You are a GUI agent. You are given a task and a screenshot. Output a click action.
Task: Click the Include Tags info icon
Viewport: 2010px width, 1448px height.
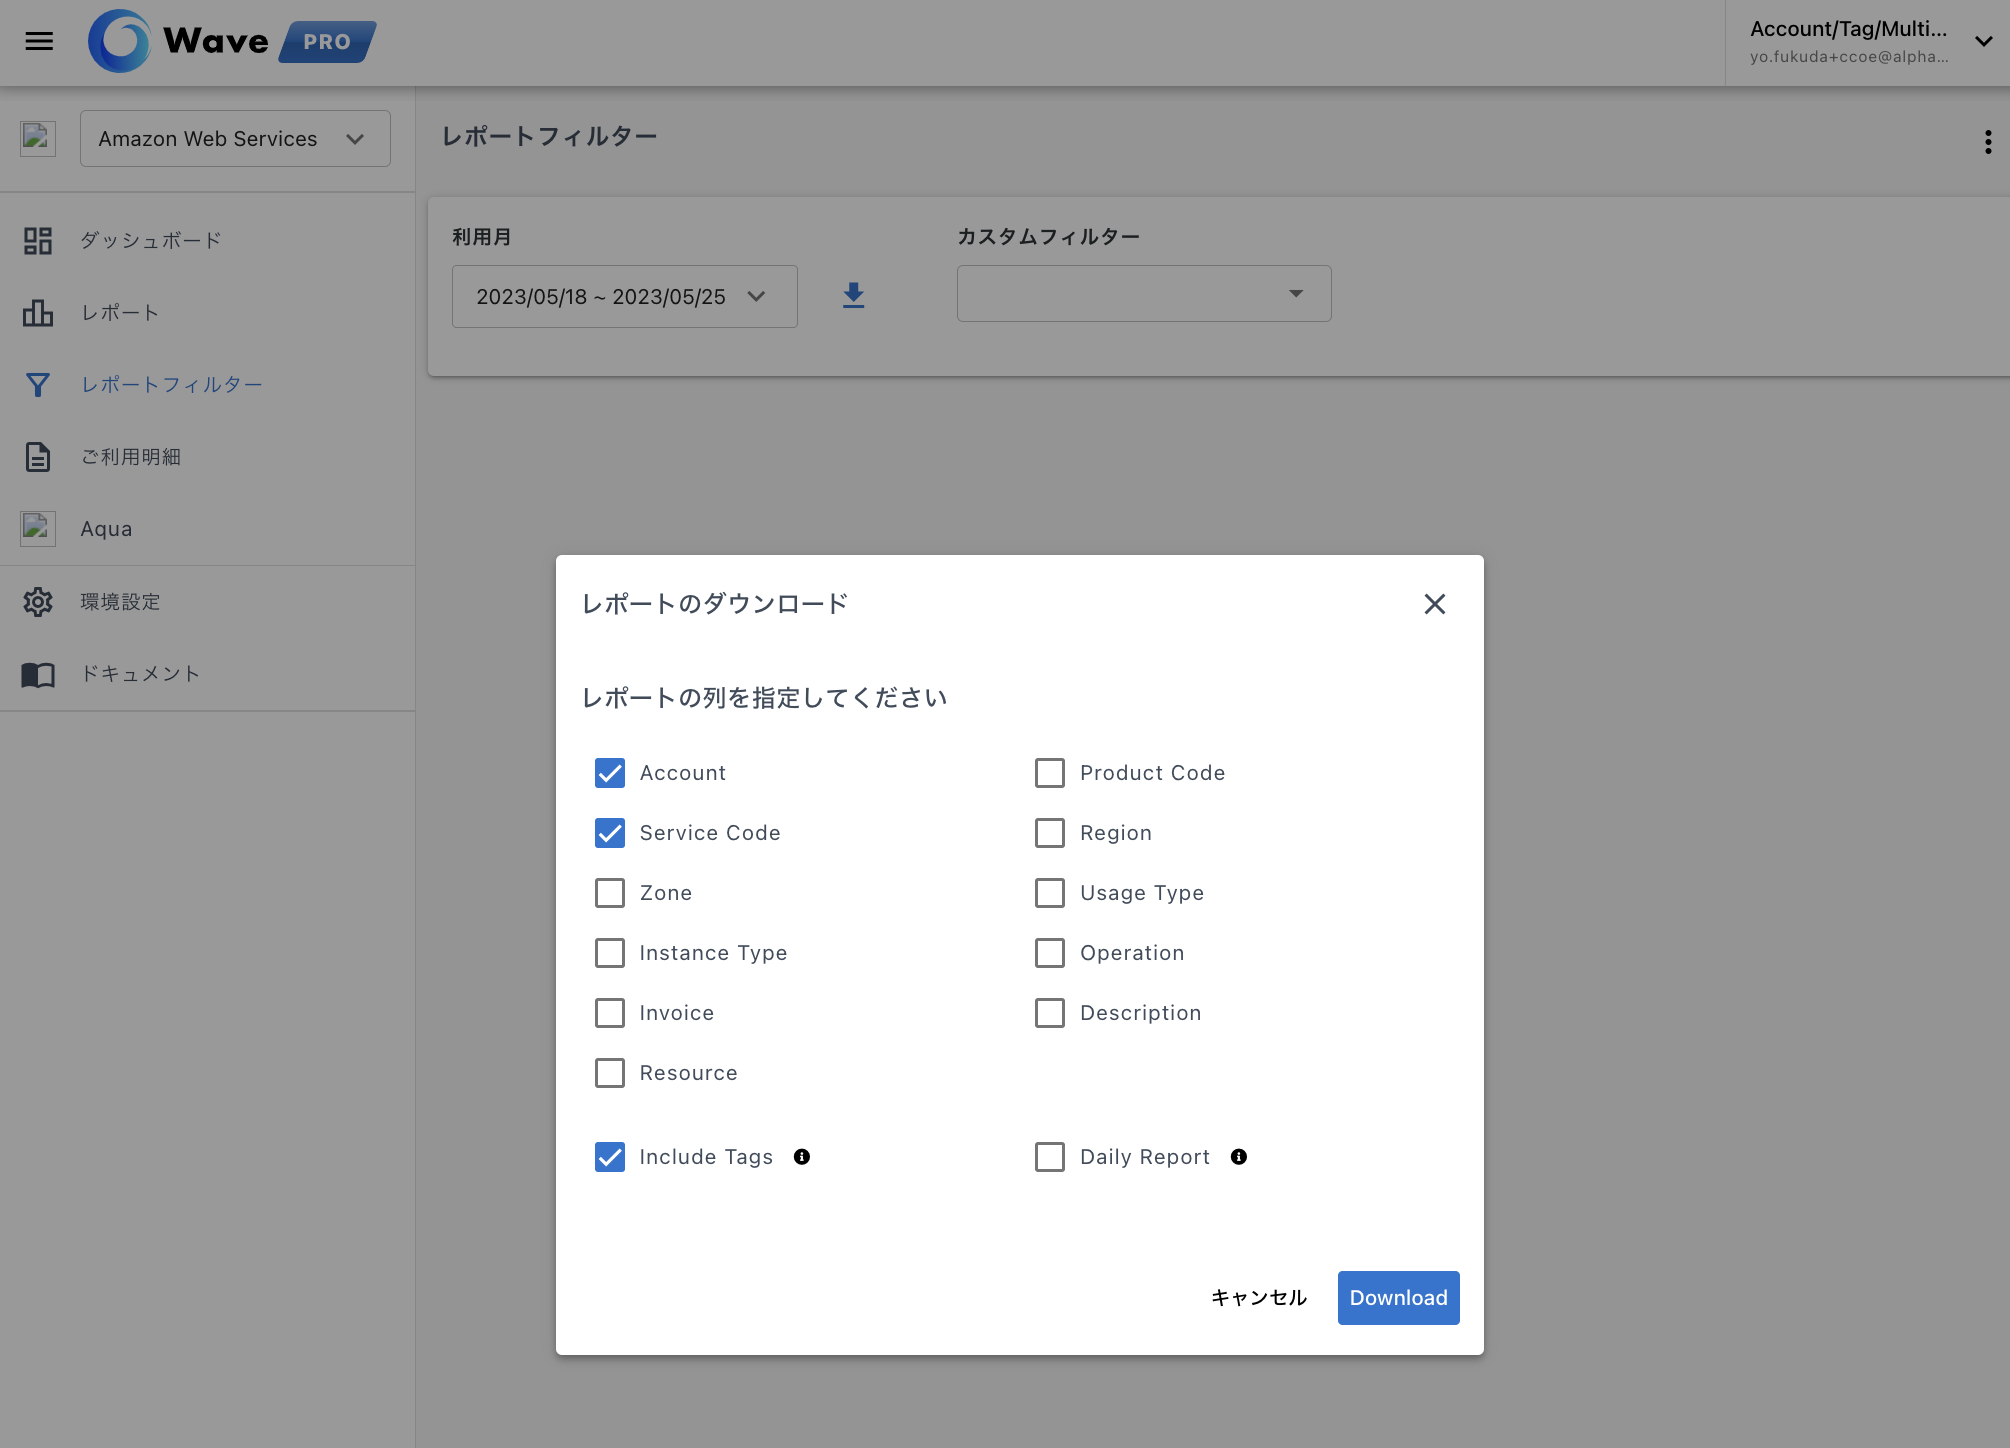tap(802, 1157)
